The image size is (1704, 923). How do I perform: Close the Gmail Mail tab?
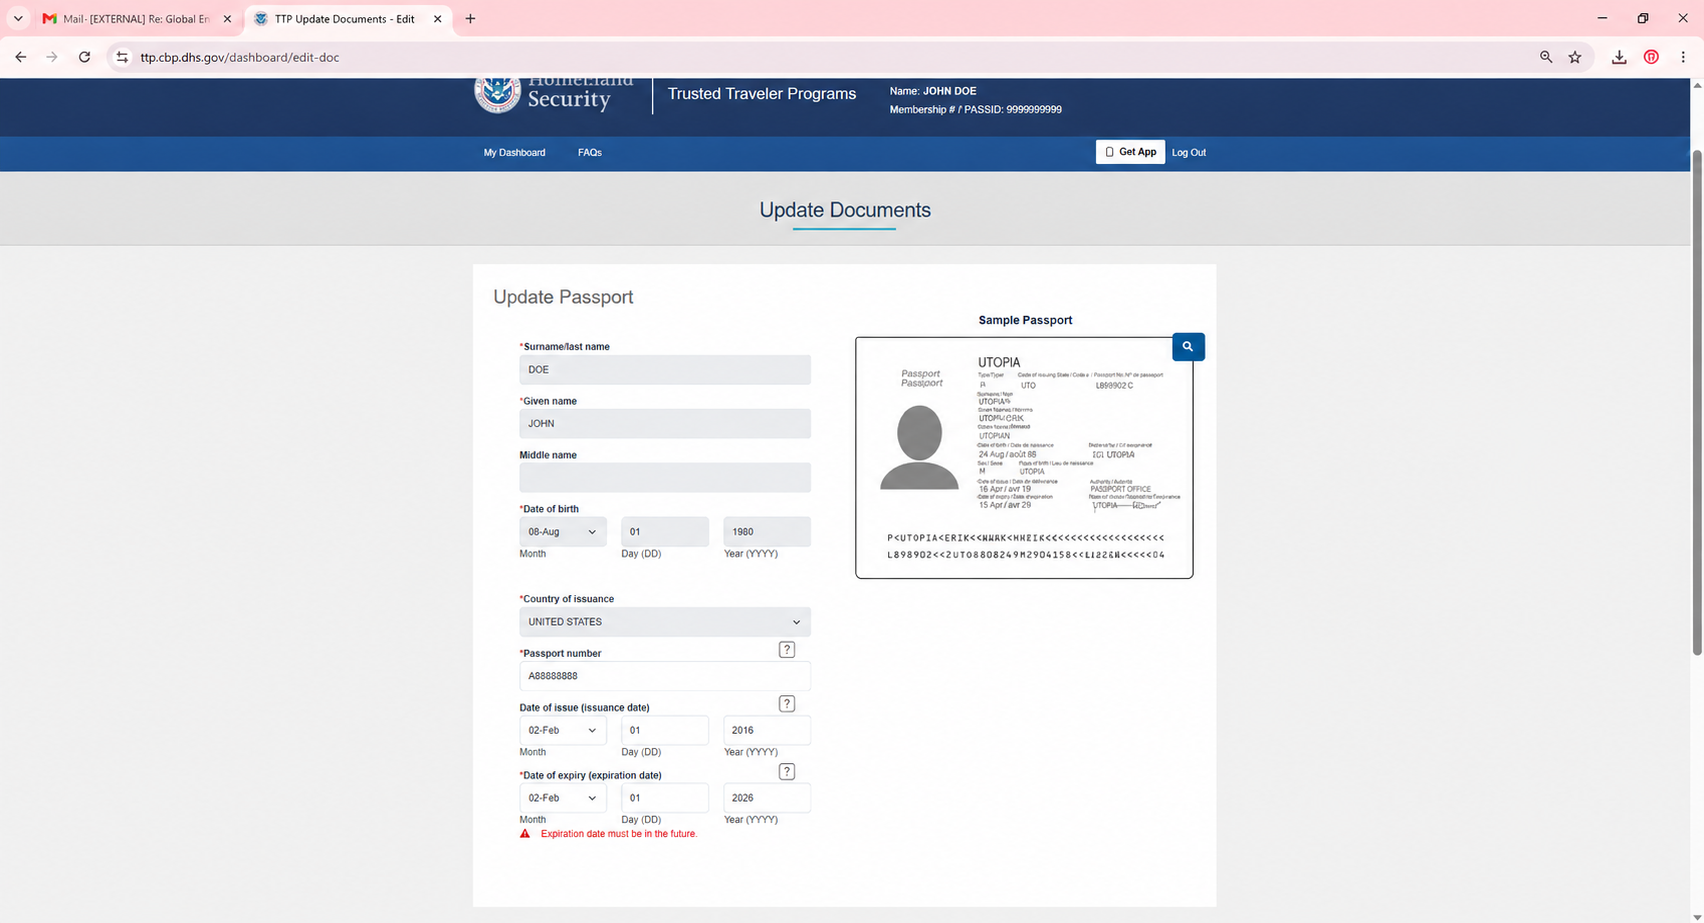tap(227, 19)
